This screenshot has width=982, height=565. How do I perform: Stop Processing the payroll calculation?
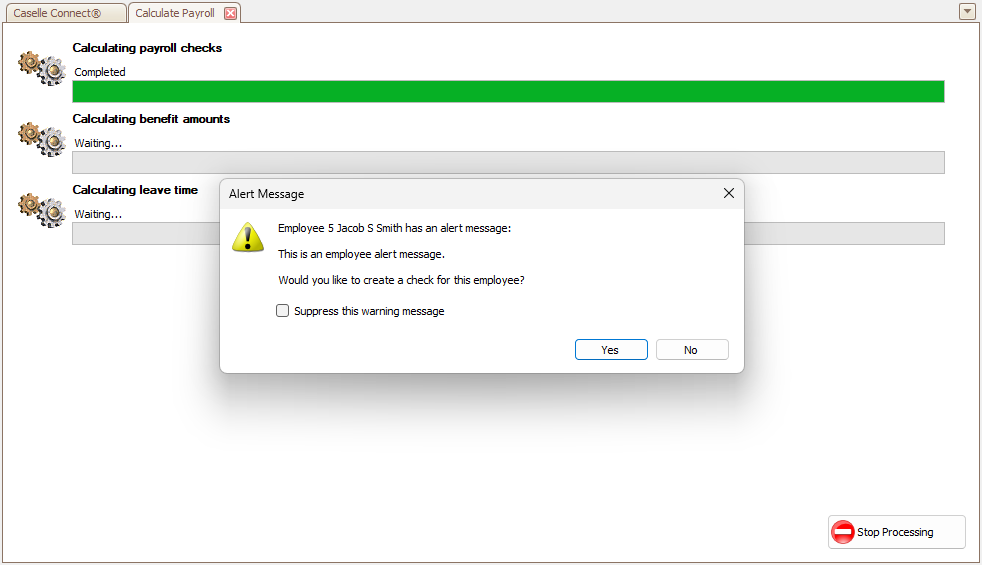(896, 532)
